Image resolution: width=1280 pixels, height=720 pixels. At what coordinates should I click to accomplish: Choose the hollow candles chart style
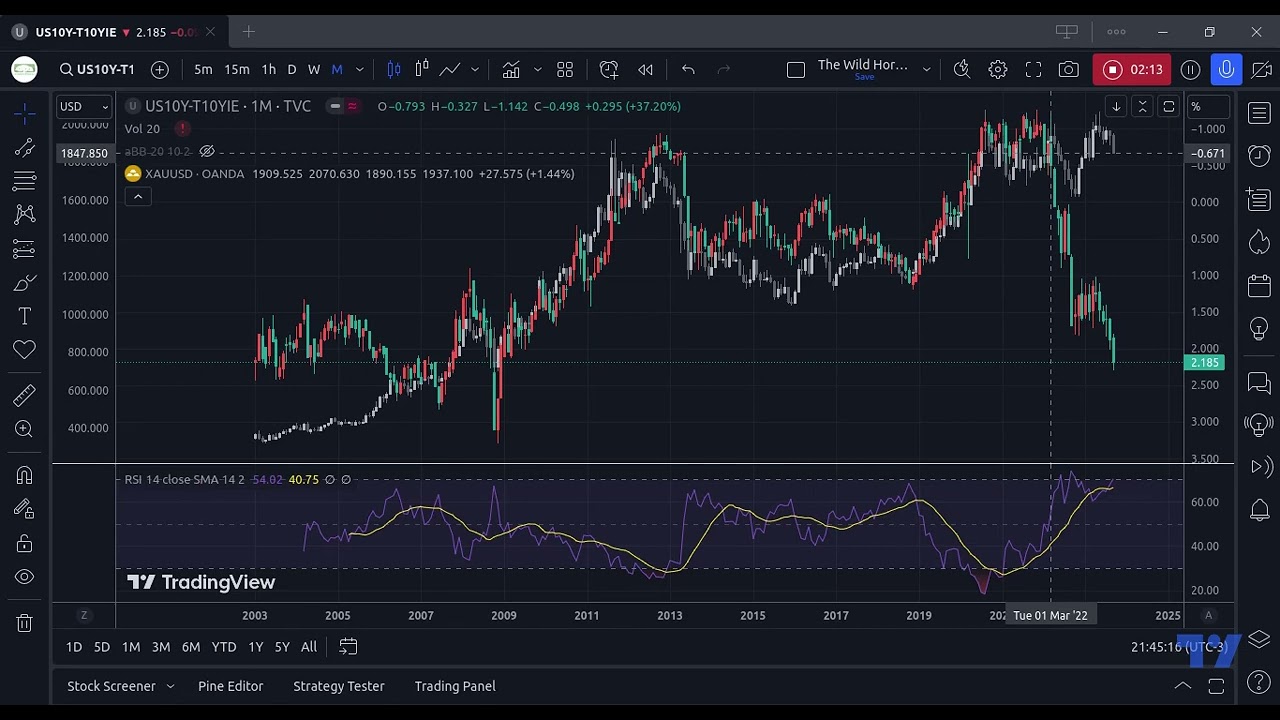(x=422, y=69)
